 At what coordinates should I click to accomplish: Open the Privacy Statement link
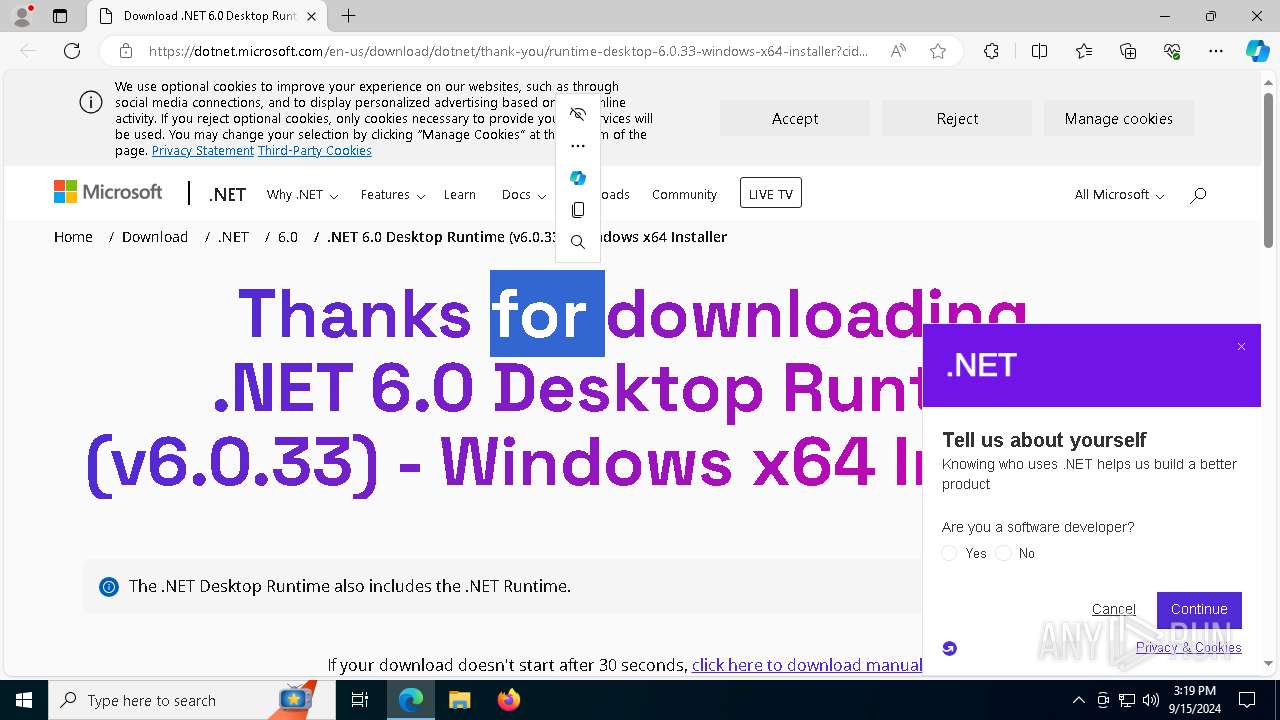tap(203, 151)
